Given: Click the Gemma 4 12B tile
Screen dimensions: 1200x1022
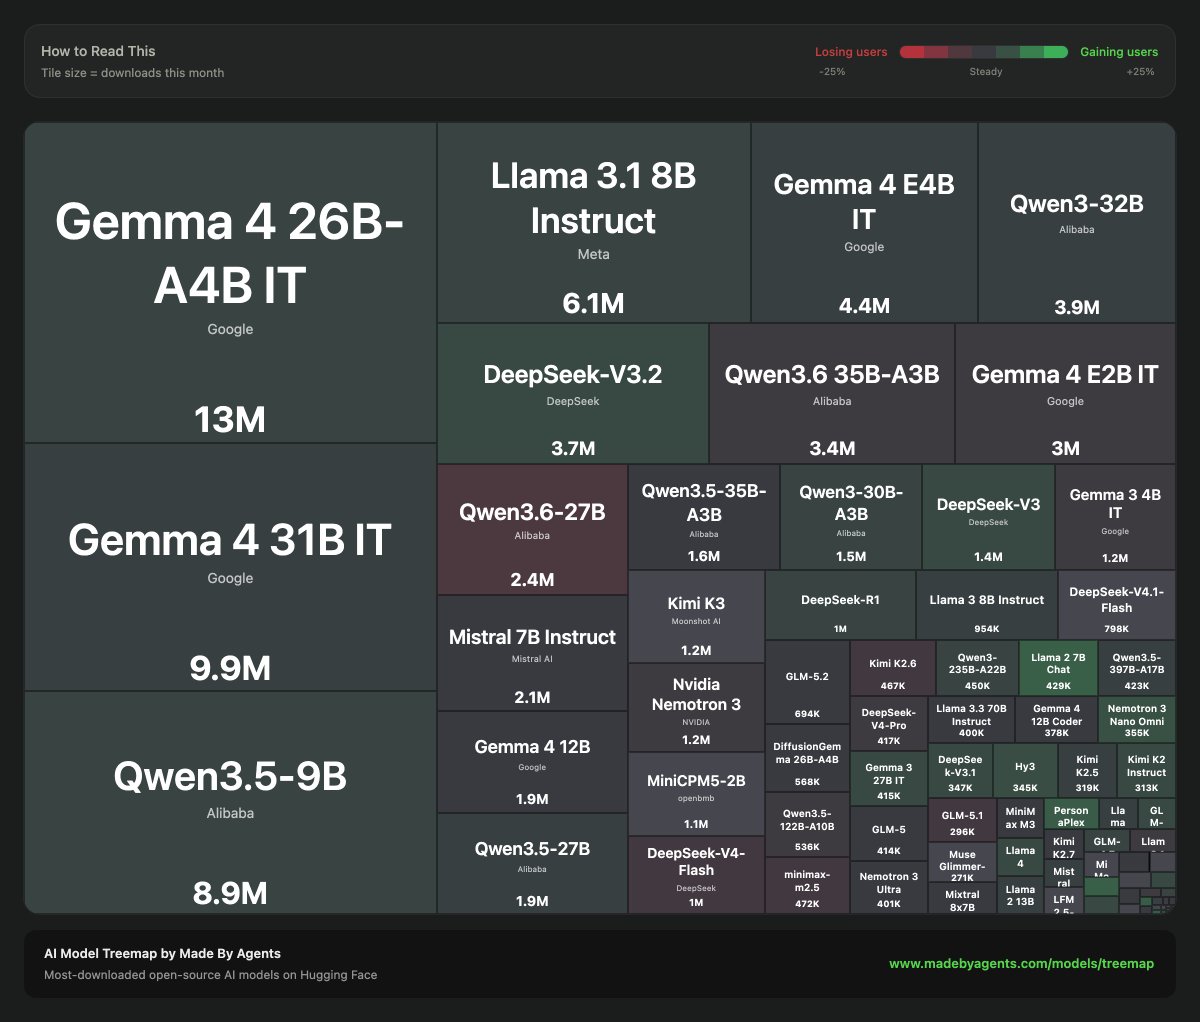Looking at the screenshot, I should coord(532,762).
